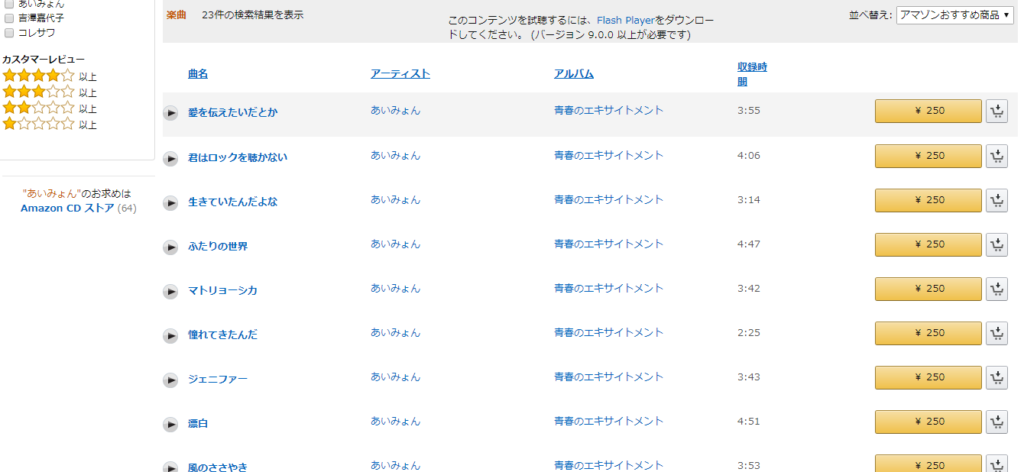Play preview of 憧れてきたんだ
The image size is (1024, 472).
pos(170,336)
